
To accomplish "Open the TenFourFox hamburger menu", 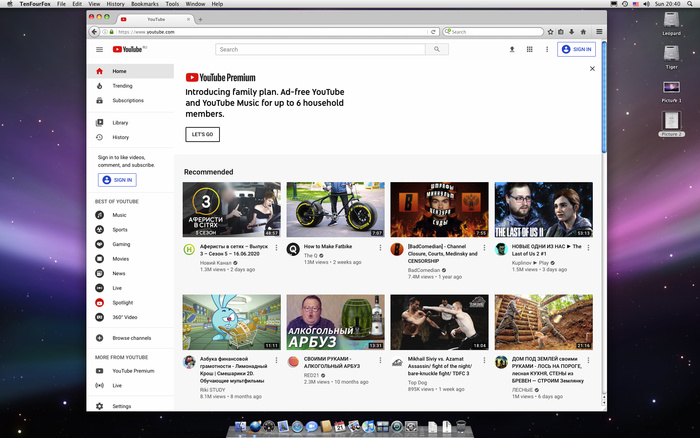I will point(599,32).
